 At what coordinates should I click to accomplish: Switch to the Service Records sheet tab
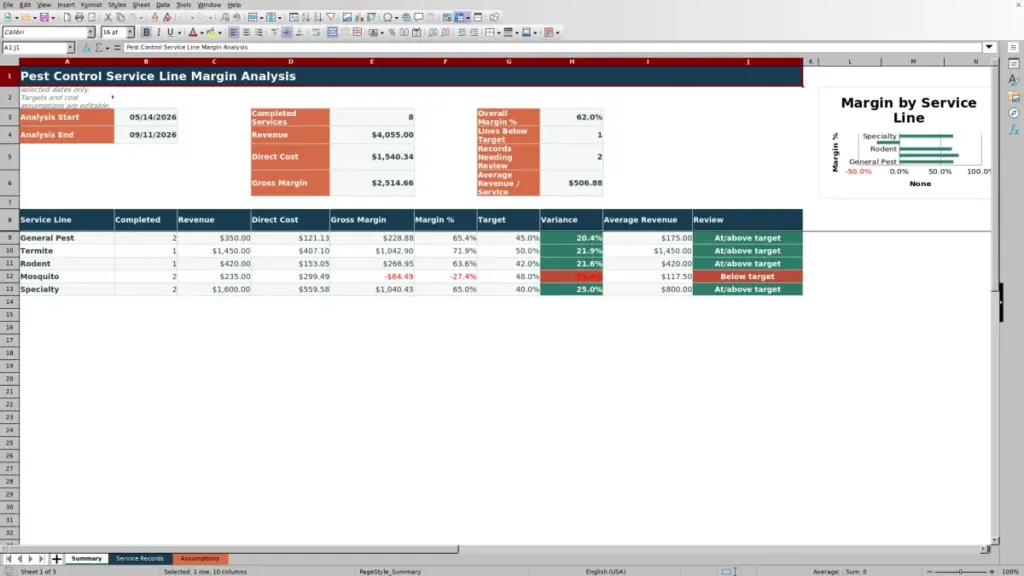pyautogui.click(x=140, y=558)
